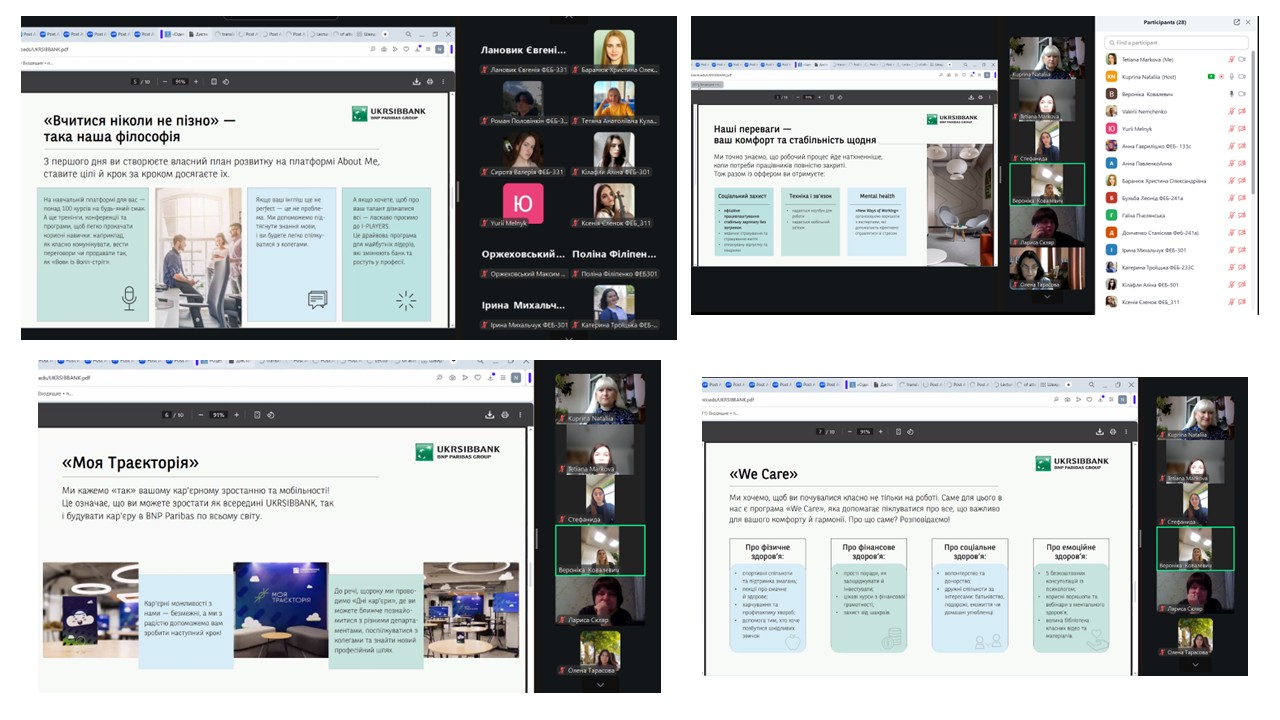Toggle the camera icon next to Tetiana Markova (Me)
The width and height of the screenshot is (1280, 720).
tap(1242, 59)
